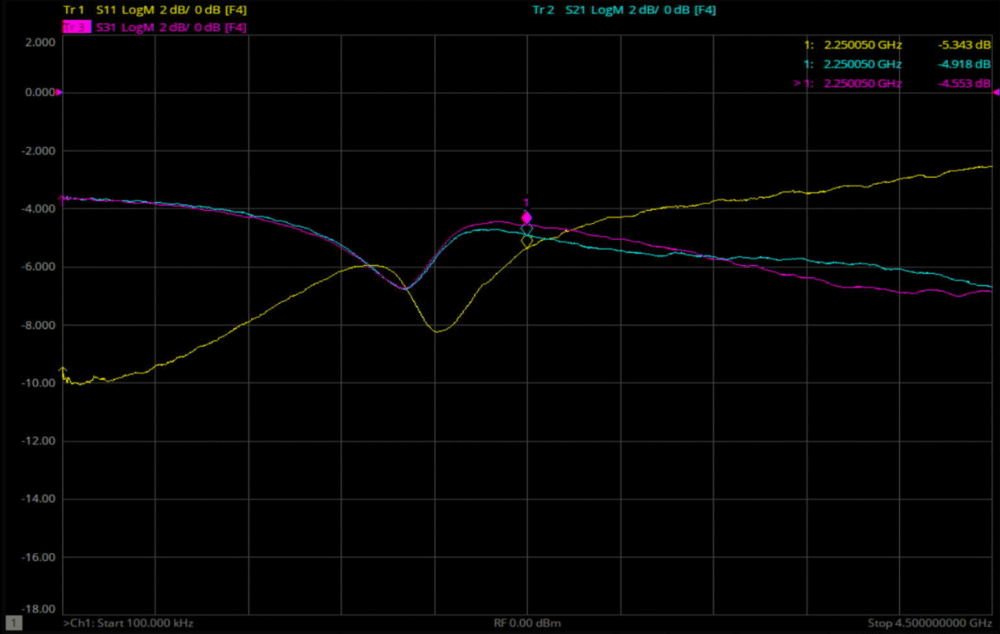Click the left magenta reference level arrow

(x=59, y=92)
